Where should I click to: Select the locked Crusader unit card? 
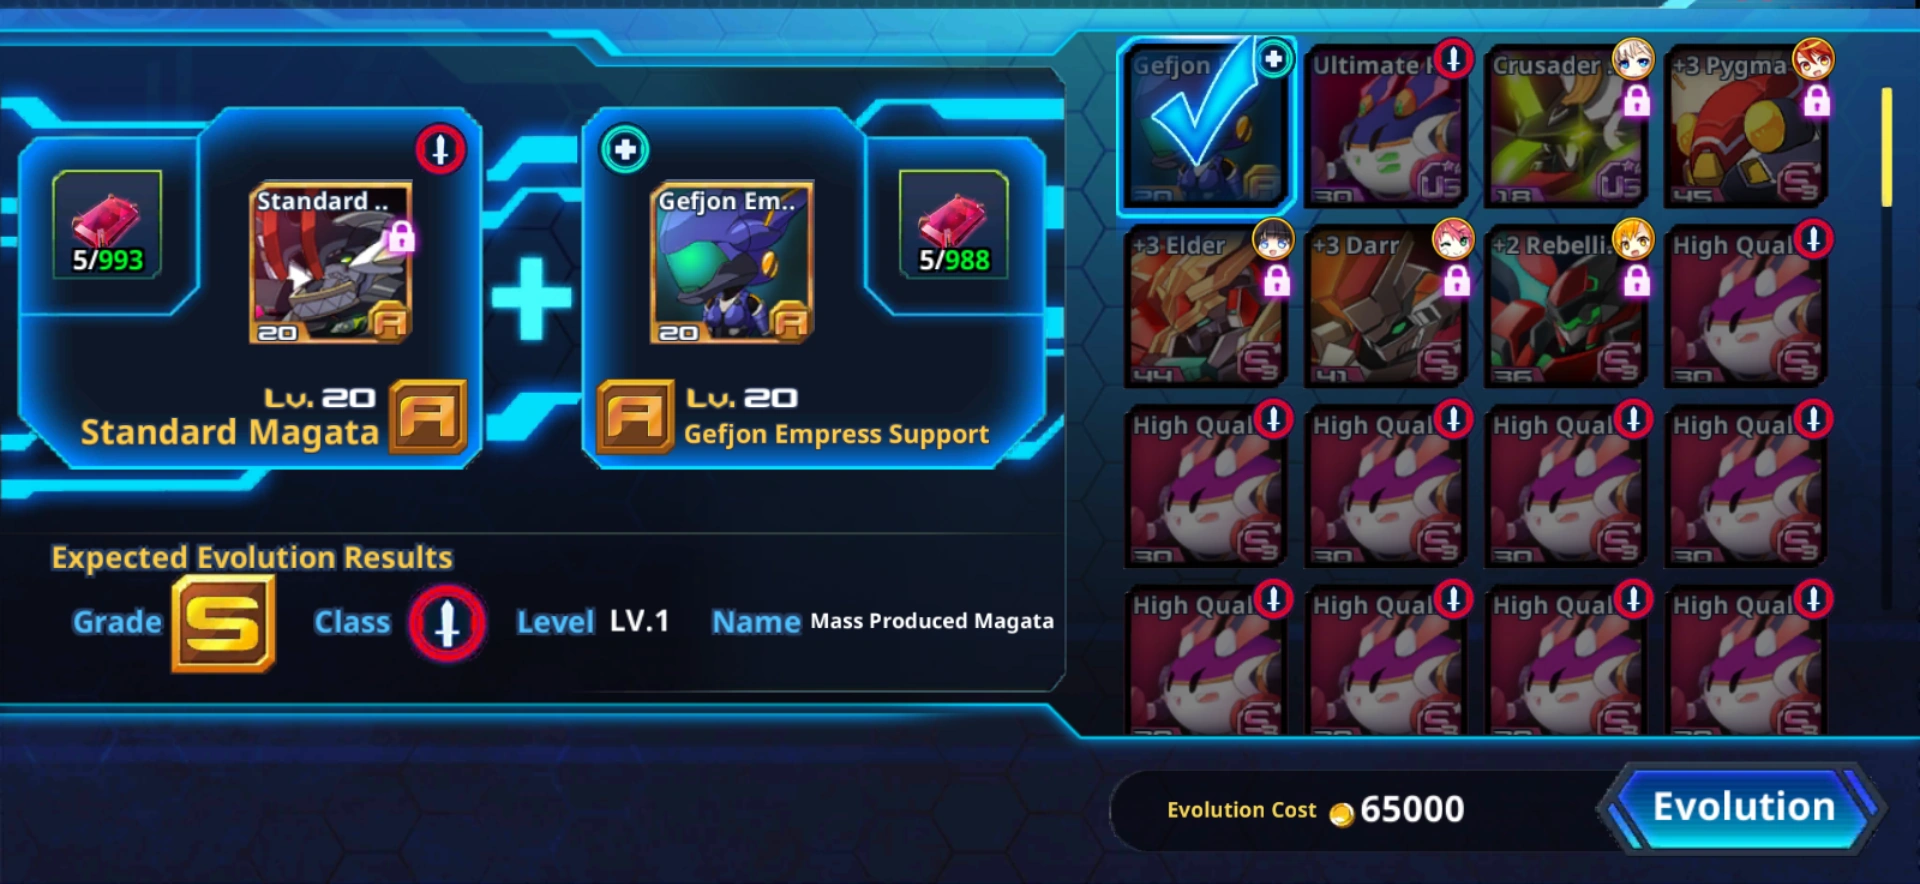tap(1566, 126)
